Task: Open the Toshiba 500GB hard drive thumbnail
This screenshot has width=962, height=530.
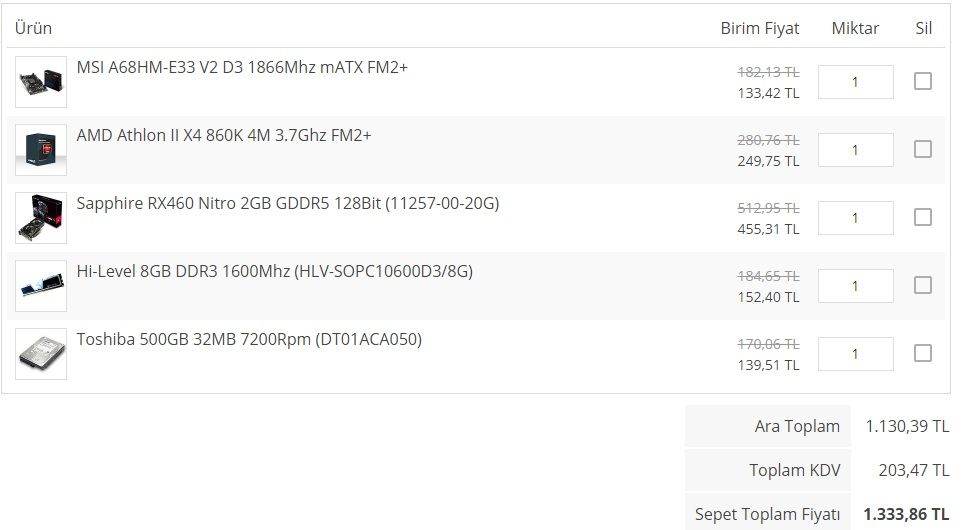Action: 41,355
